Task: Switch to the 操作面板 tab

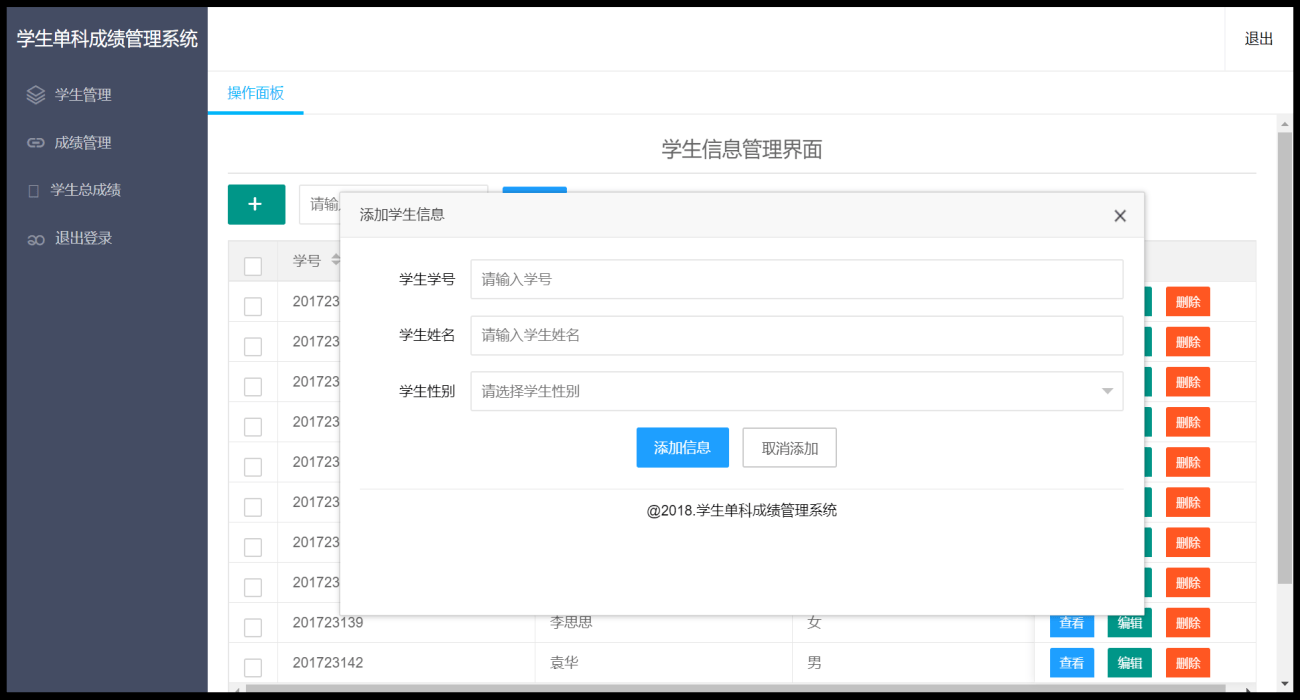Action: coord(255,92)
